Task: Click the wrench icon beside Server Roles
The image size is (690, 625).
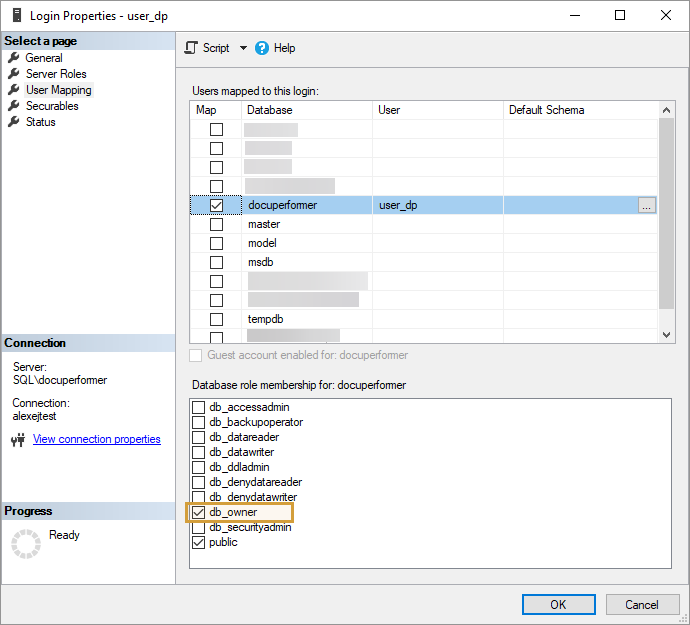Action: pos(14,74)
